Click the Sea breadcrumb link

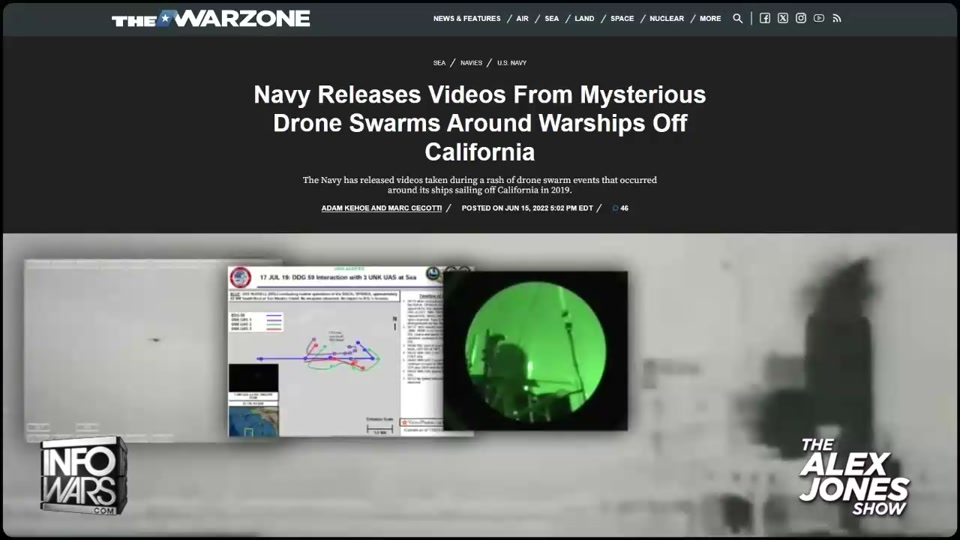pos(439,63)
